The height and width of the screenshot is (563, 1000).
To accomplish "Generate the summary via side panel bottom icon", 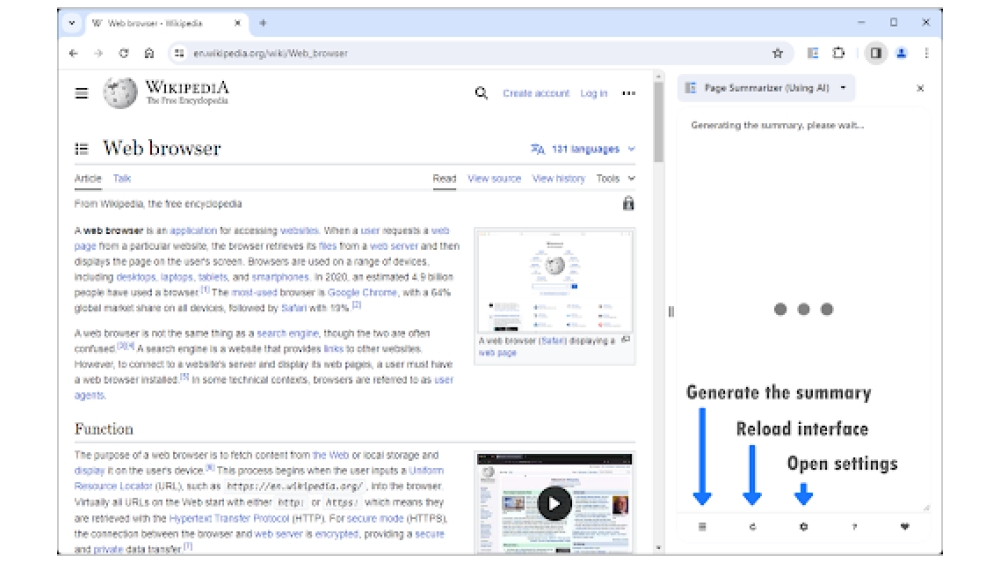I will (702, 527).
